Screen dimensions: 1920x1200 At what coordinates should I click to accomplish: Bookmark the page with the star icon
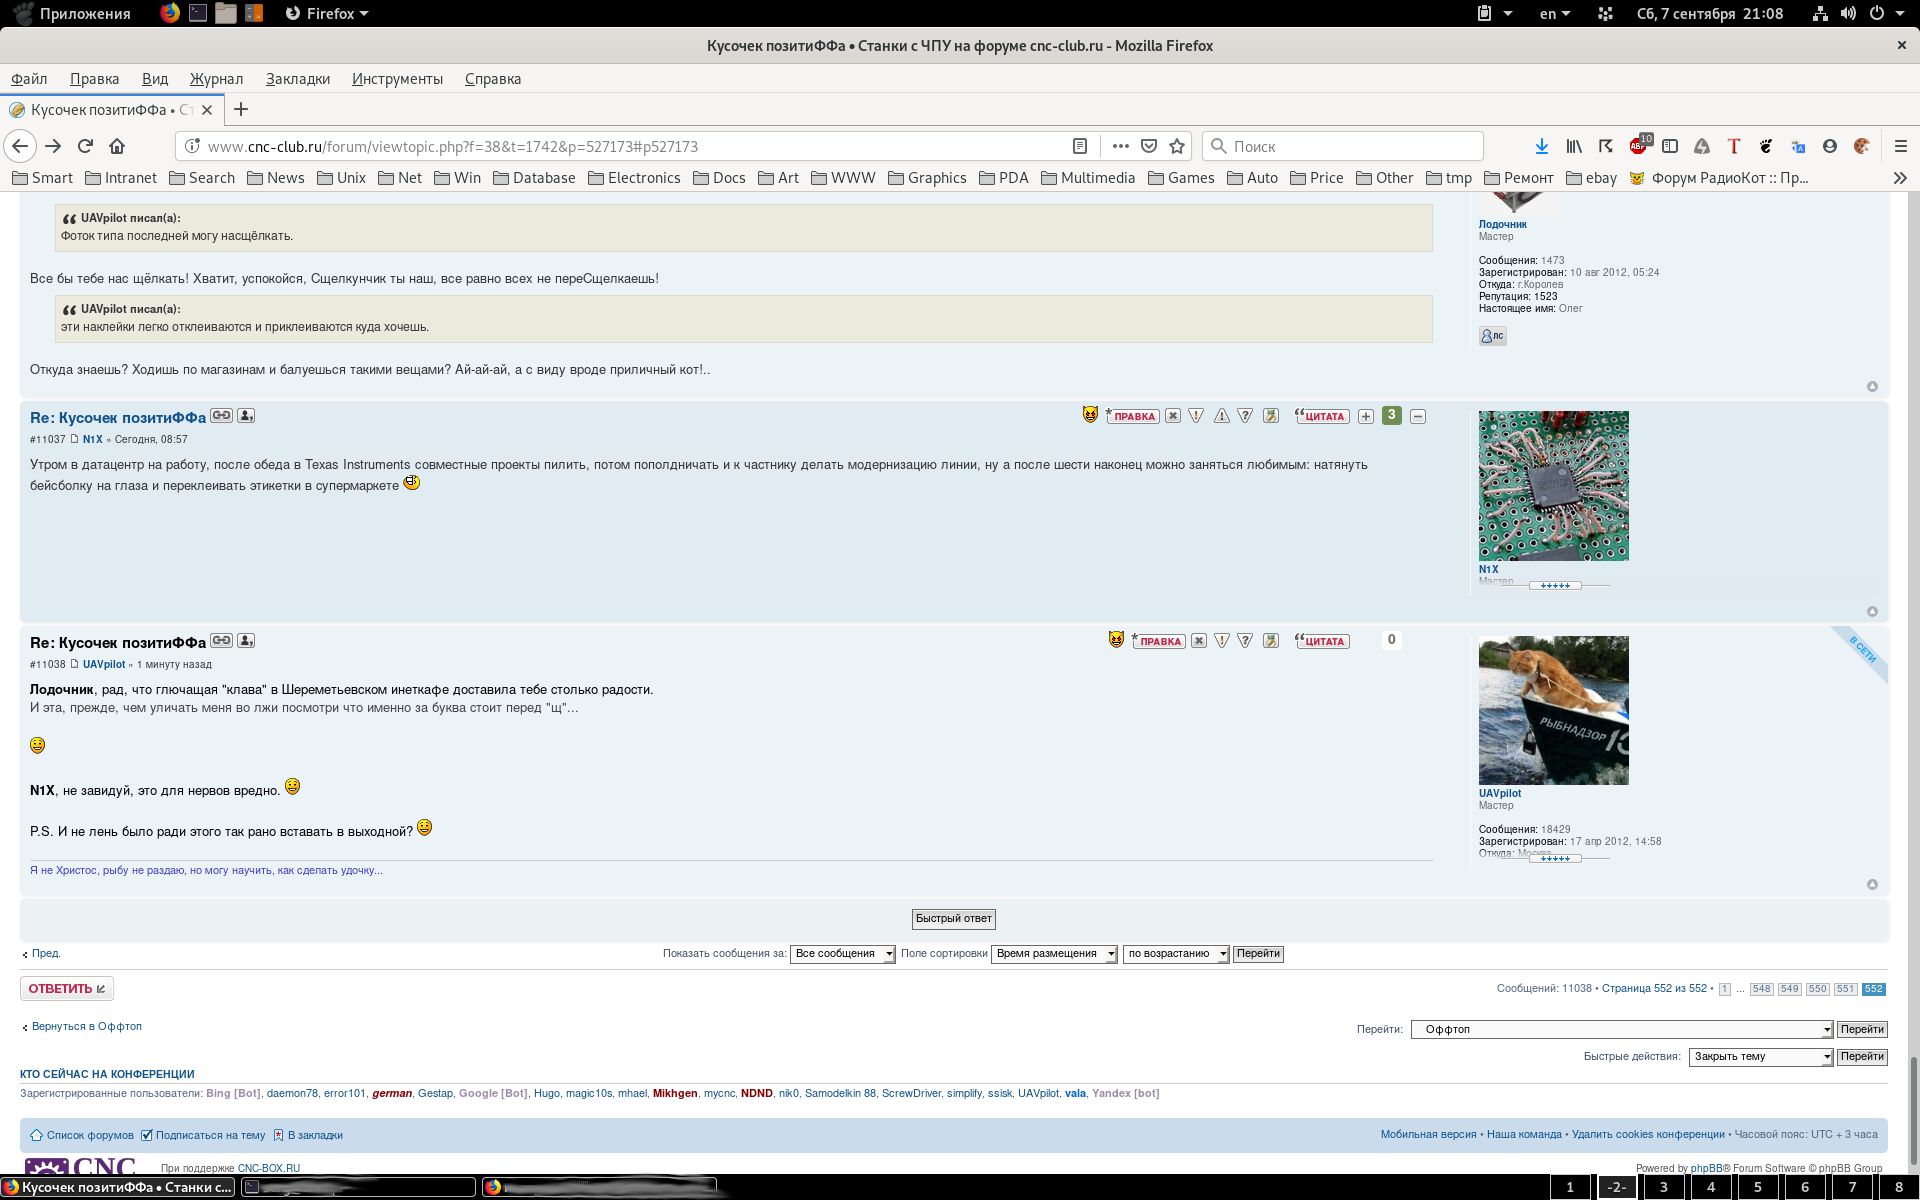coord(1177,146)
